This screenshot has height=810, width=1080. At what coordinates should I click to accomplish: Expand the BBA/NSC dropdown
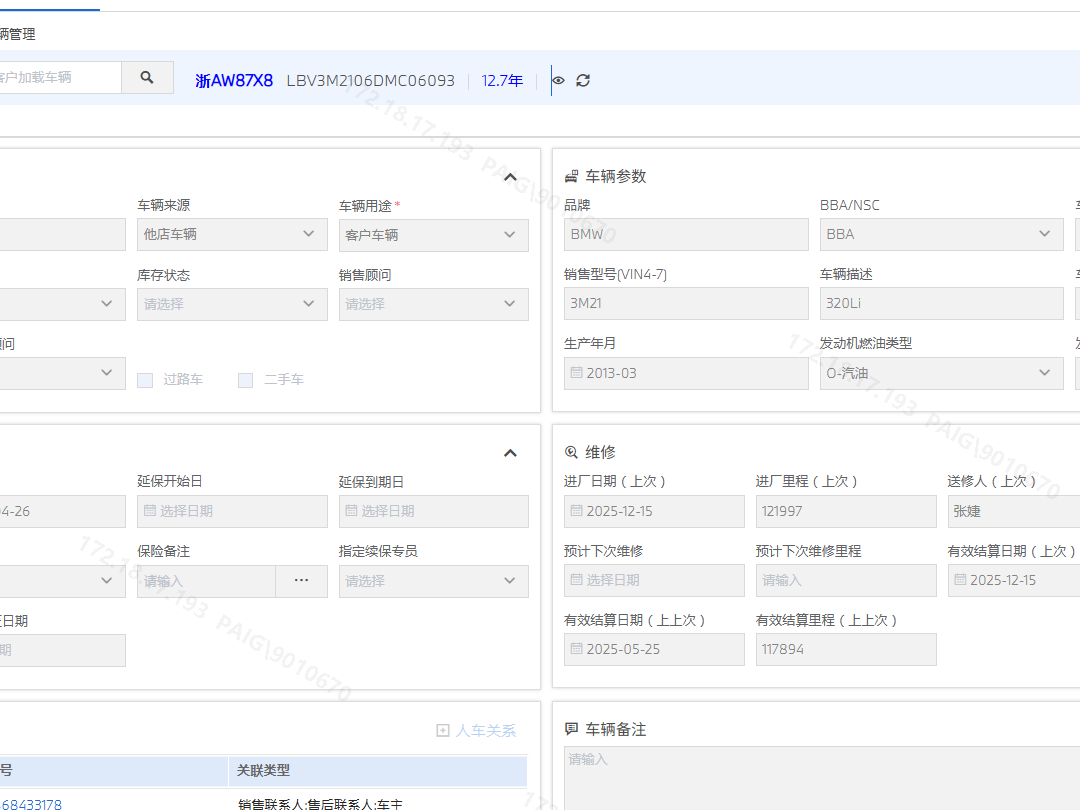[x=941, y=234]
